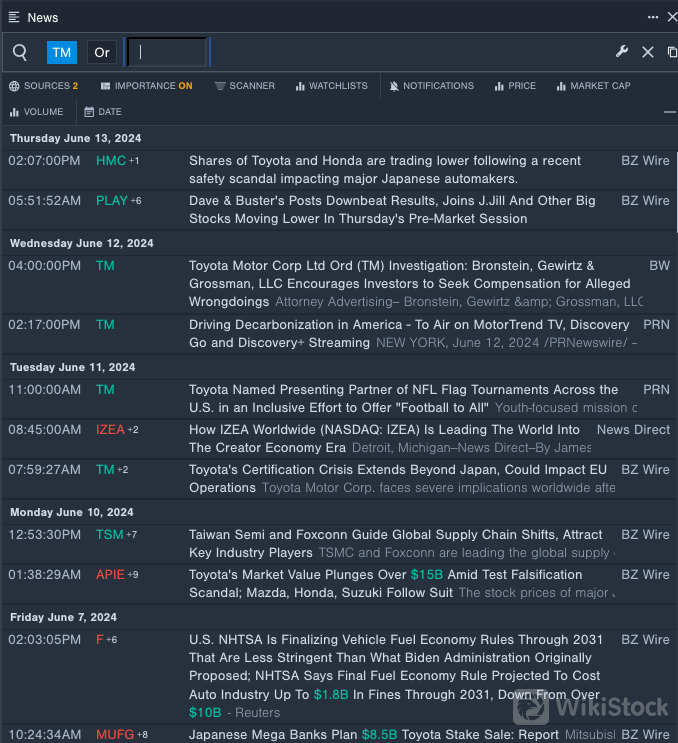678x743 pixels.
Task: Click into the ticker search input field
Action: 167,52
